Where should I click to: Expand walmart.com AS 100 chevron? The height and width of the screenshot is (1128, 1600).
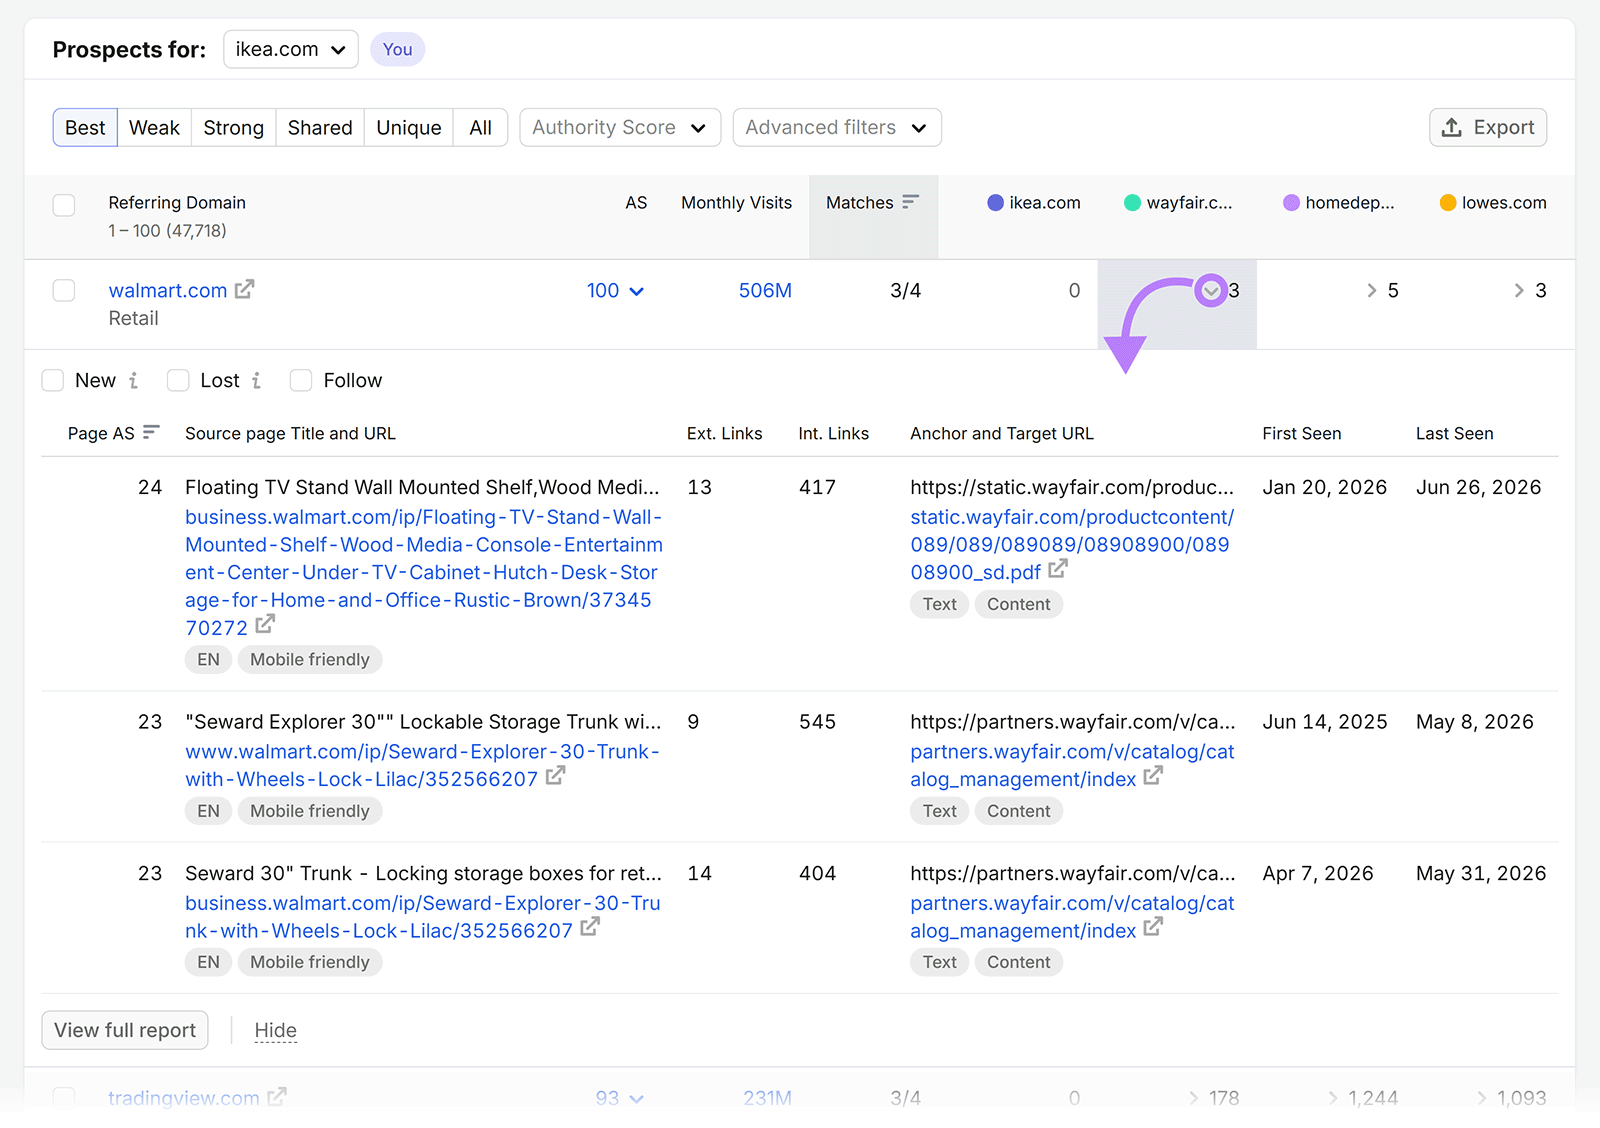click(637, 291)
